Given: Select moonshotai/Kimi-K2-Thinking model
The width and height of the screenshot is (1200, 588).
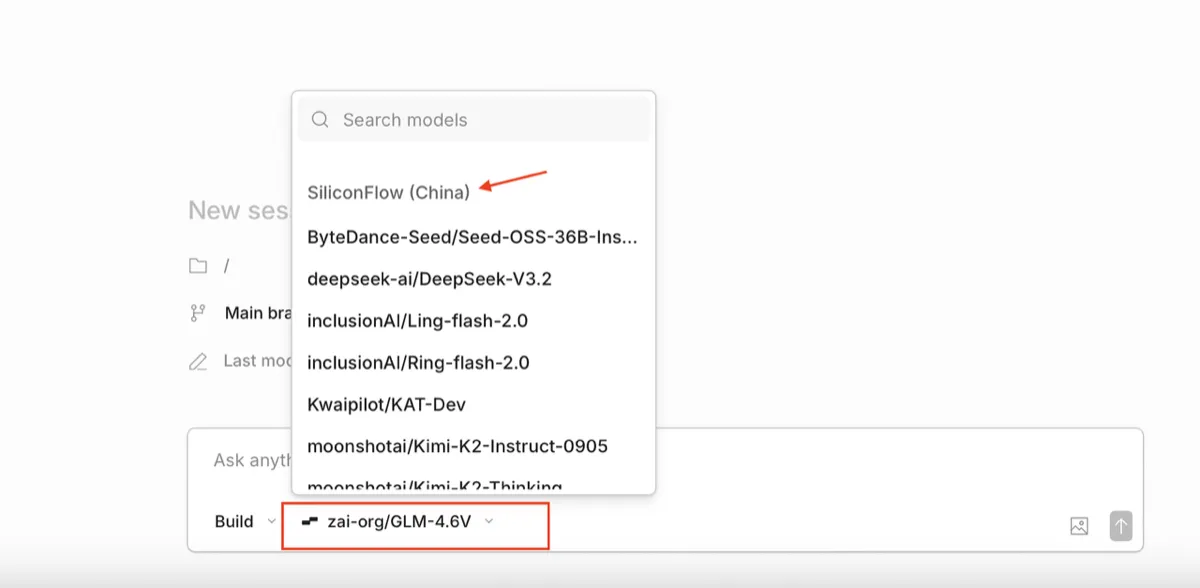Looking at the screenshot, I should [x=473, y=484].
